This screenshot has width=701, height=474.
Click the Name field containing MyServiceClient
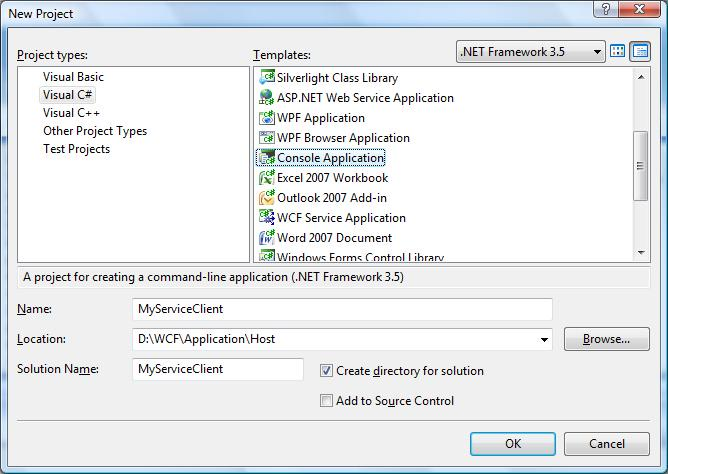tap(342, 309)
